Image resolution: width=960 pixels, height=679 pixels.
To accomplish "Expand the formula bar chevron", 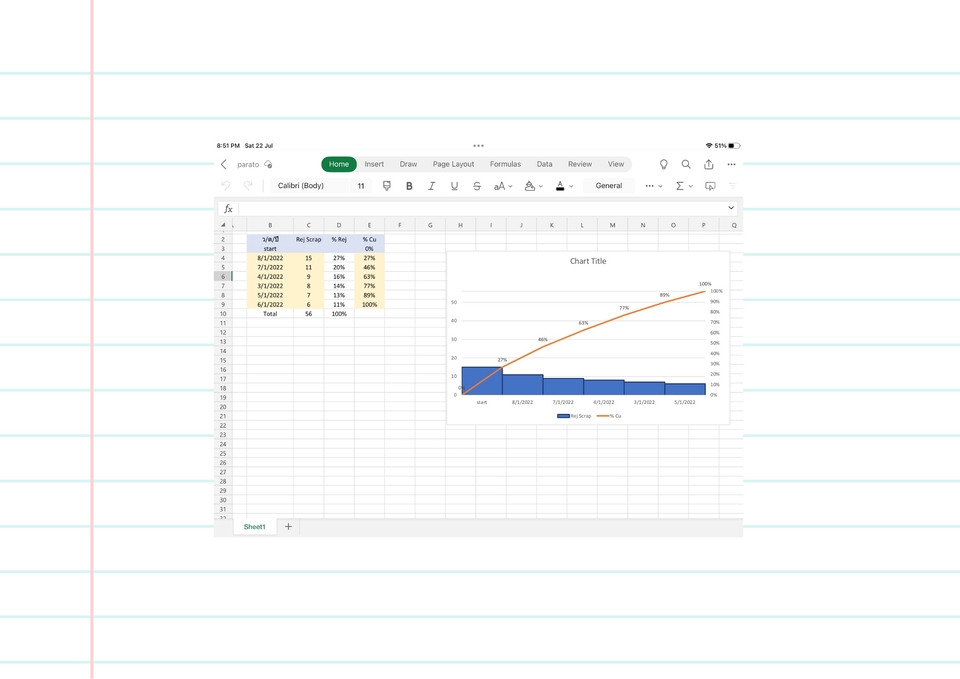I will [x=731, y=208].
